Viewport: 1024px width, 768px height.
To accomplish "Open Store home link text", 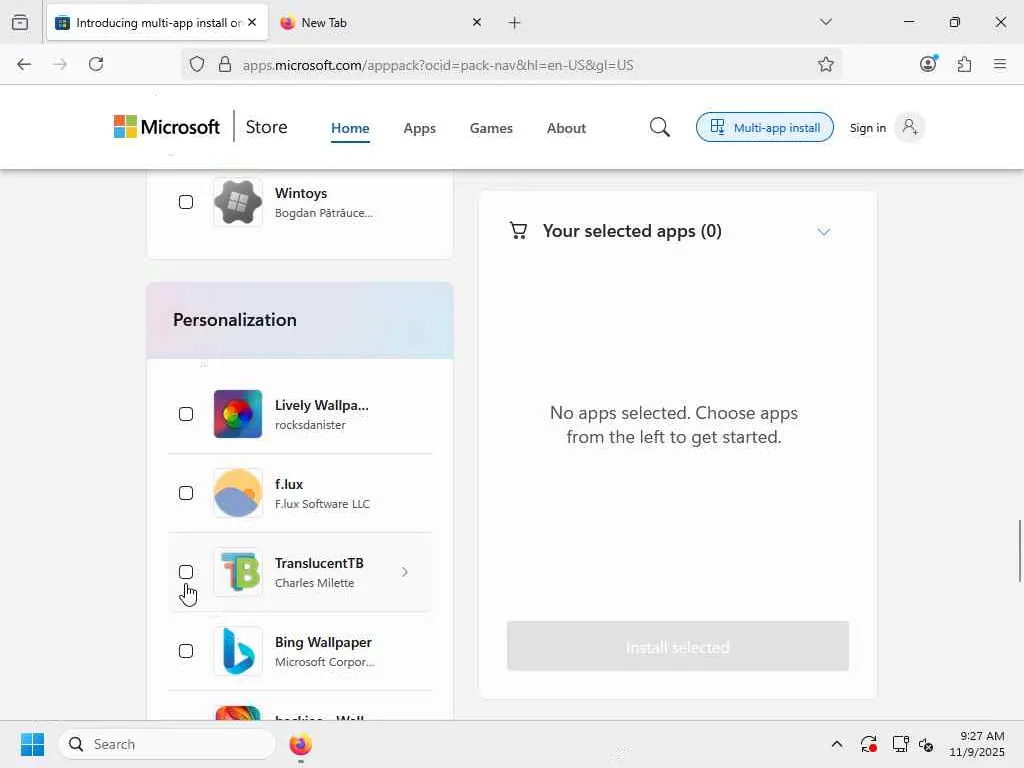I will (266, 127).
